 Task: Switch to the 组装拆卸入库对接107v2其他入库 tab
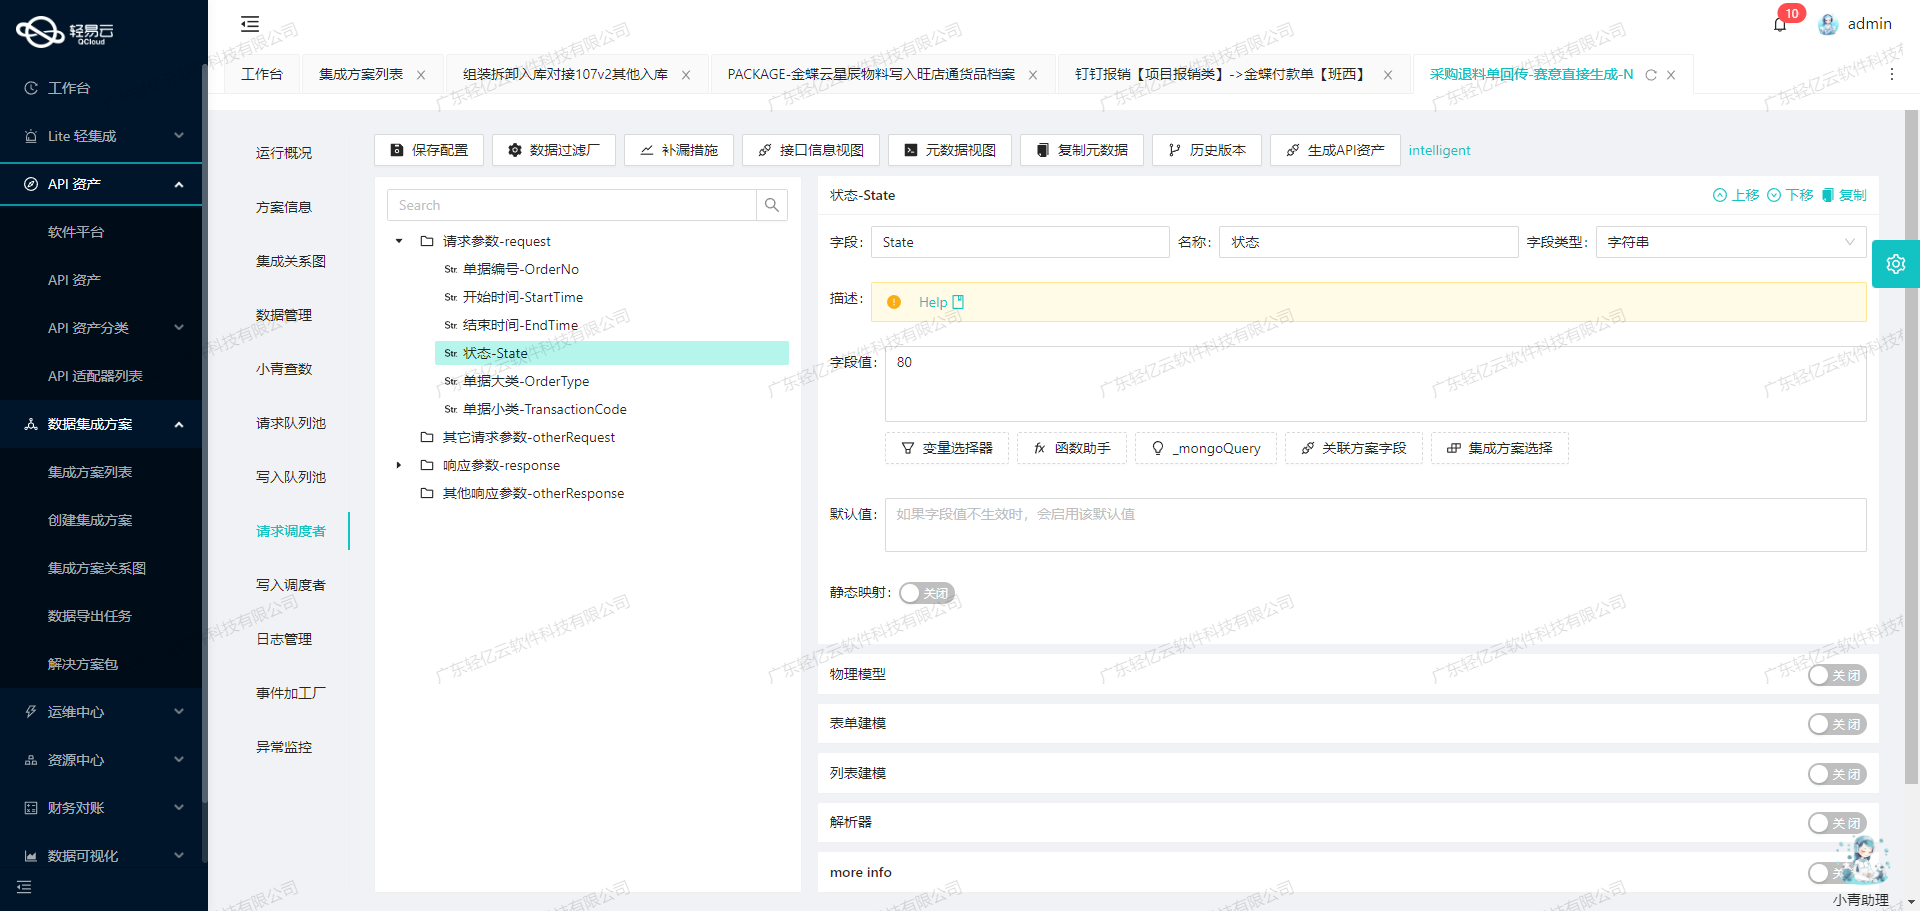click(x=565, y=74)
